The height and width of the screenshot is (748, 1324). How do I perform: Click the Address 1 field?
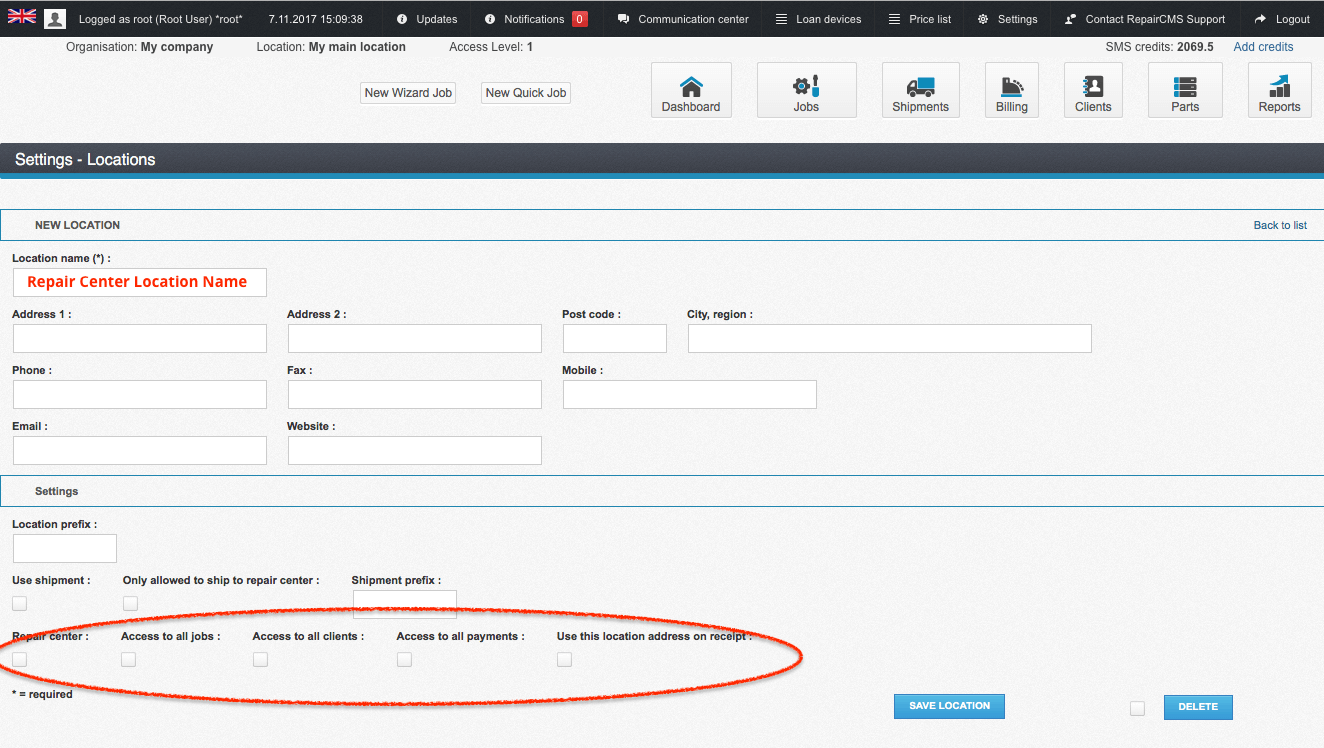140,338
